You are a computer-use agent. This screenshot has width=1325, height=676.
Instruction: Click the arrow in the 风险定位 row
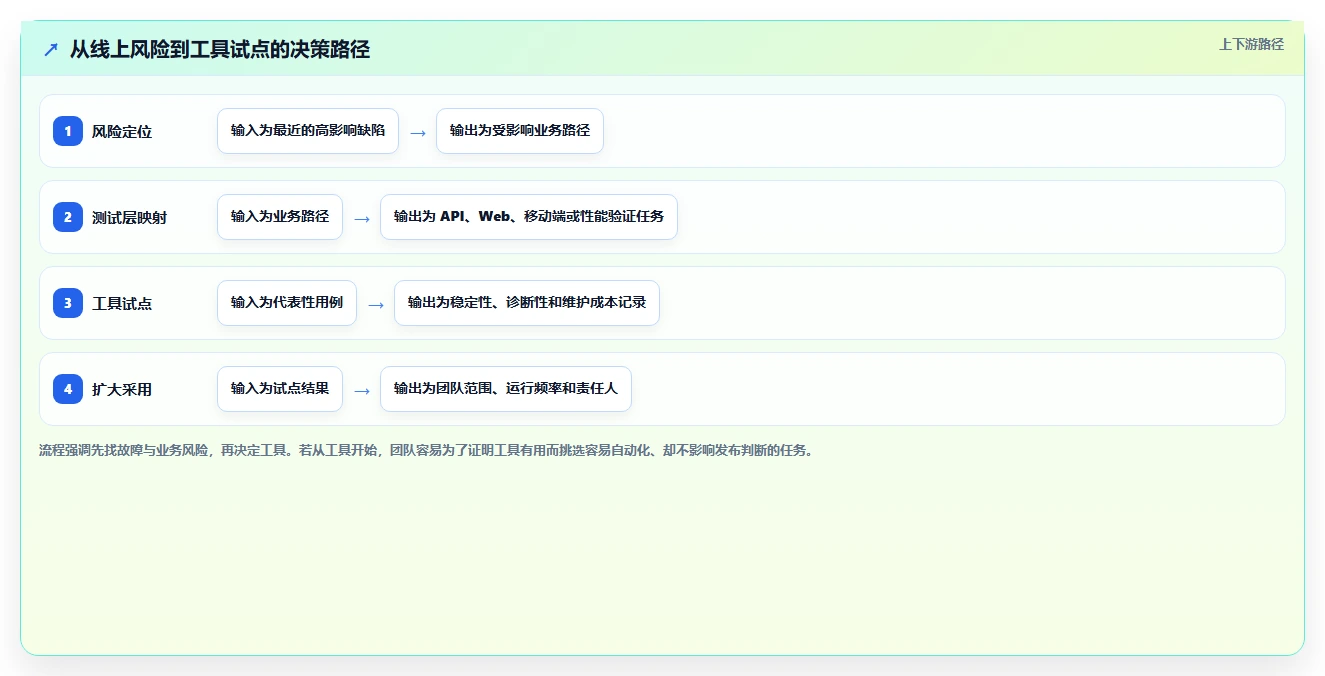coord(418,132)
